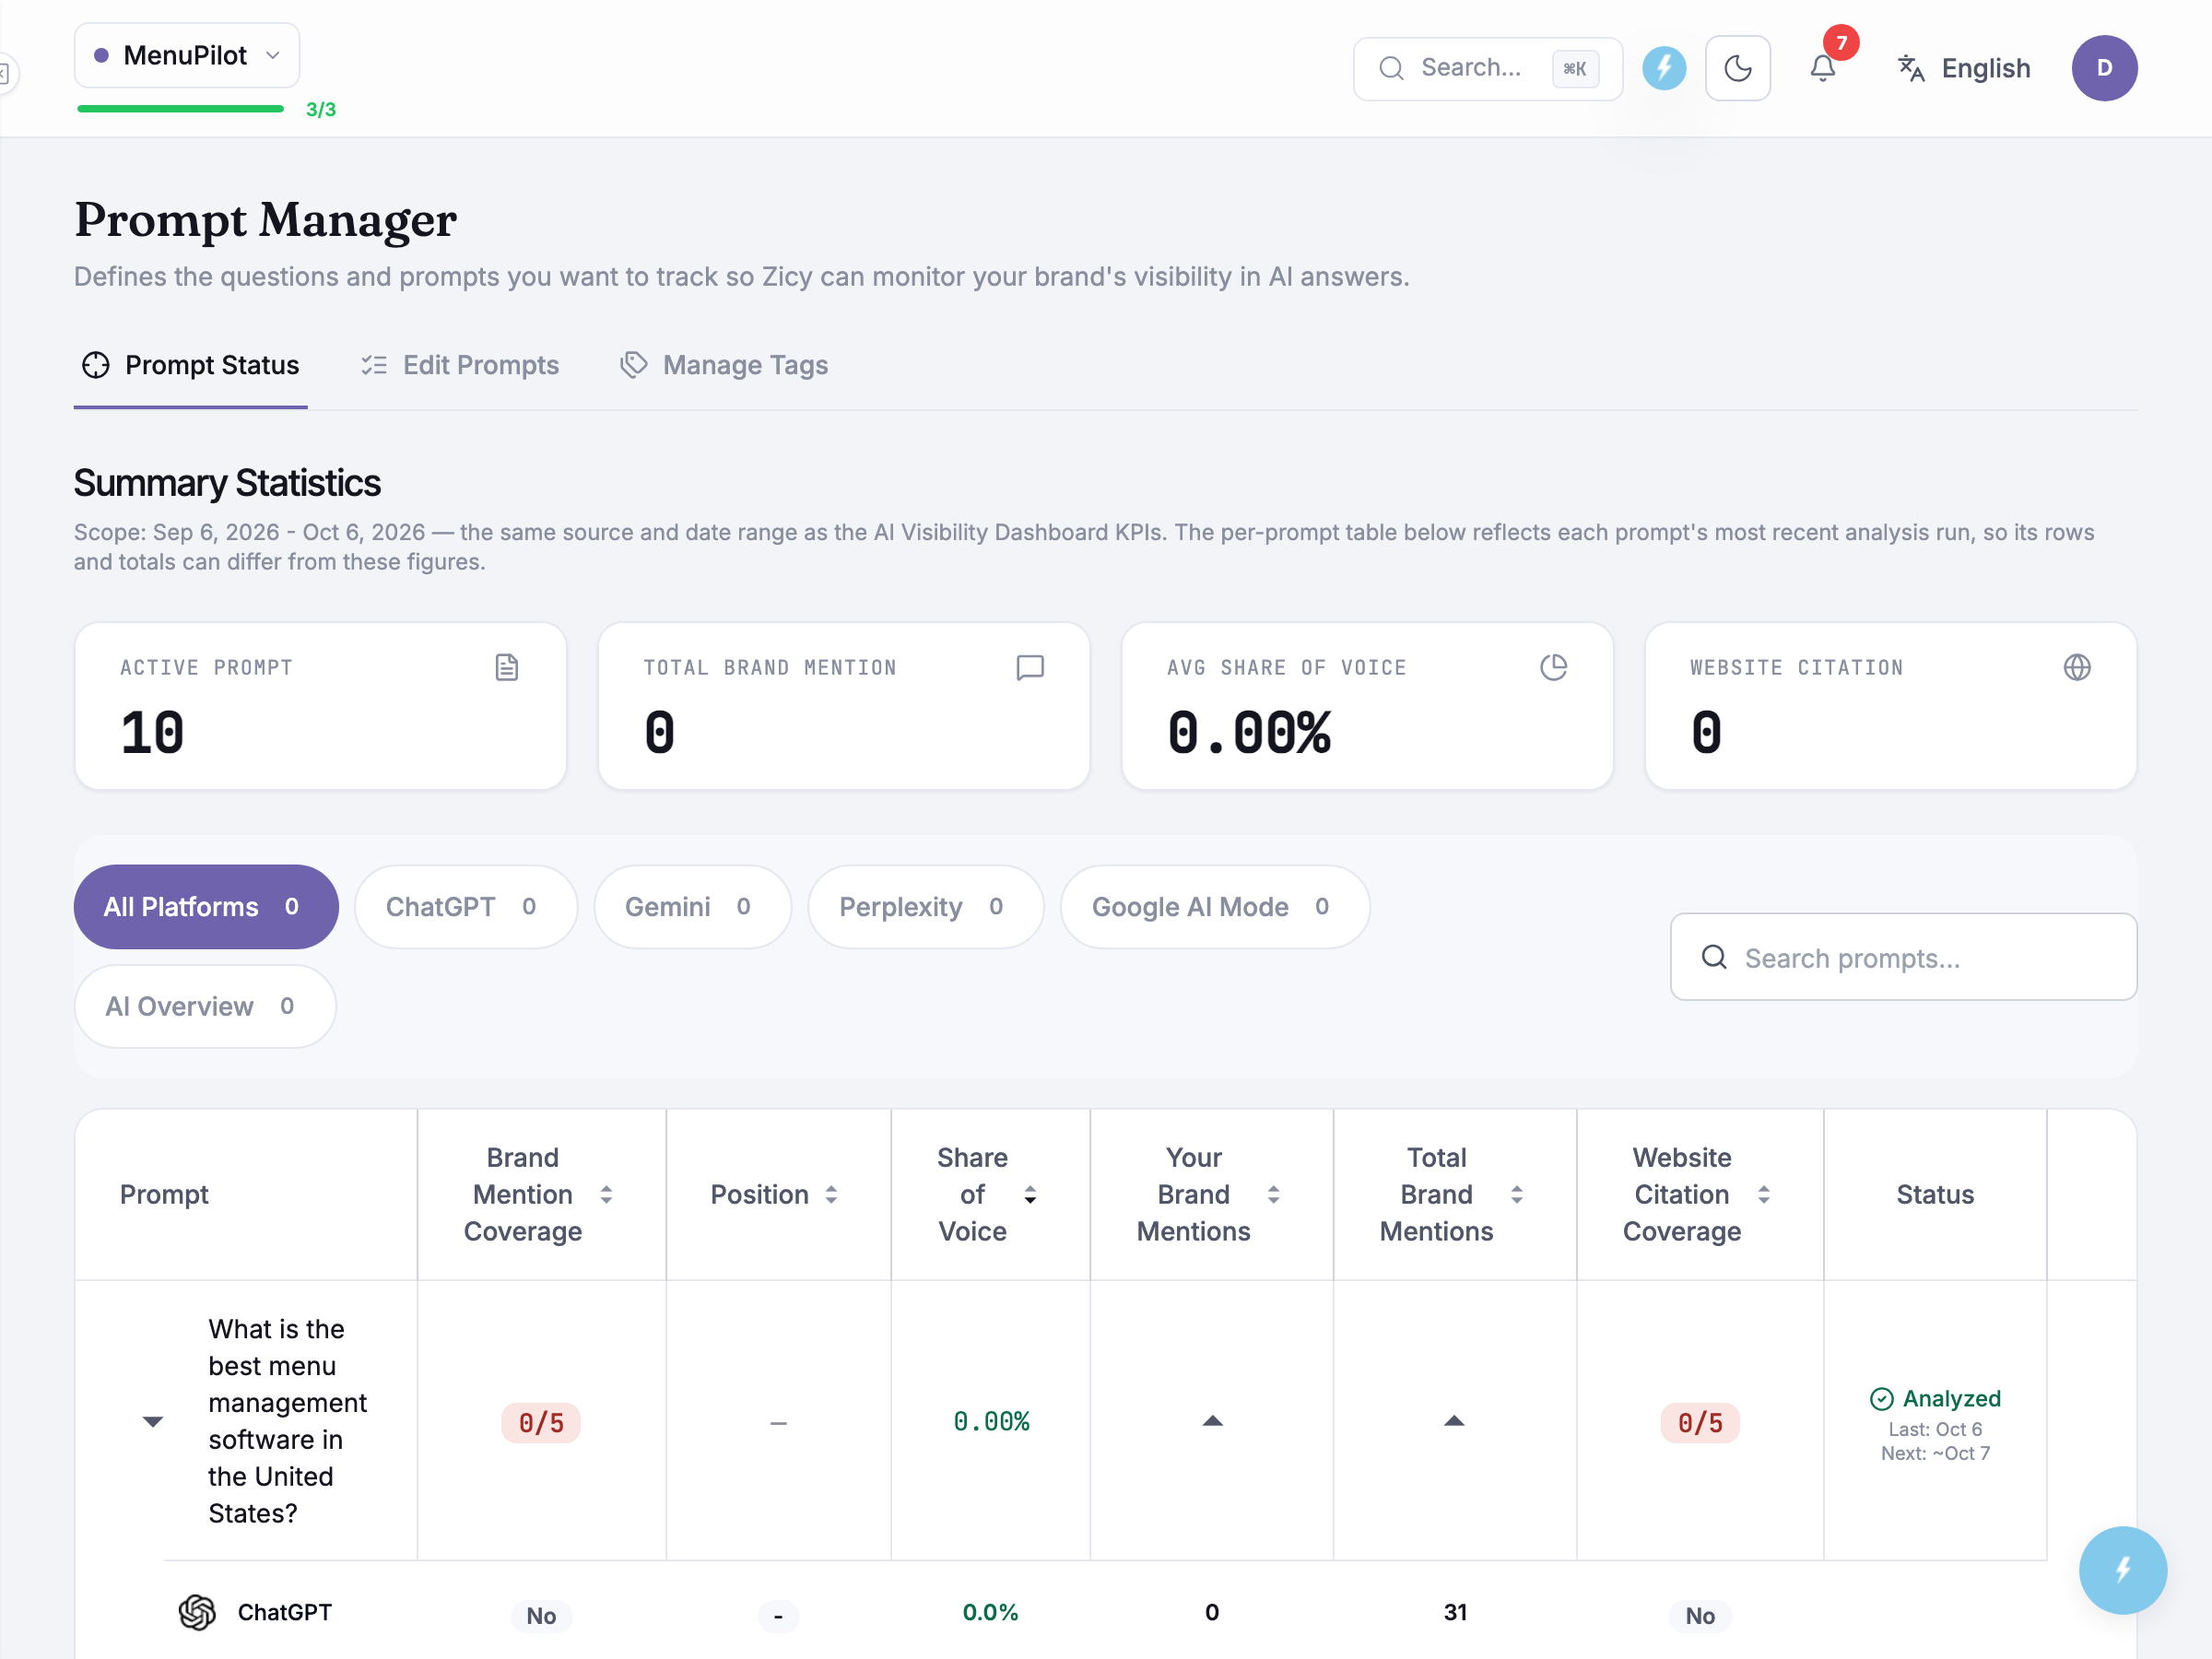Switch to the Prompt Status tab
Image resolution: width=2212 pixels, height=1659 pixels.
(191, 365)
